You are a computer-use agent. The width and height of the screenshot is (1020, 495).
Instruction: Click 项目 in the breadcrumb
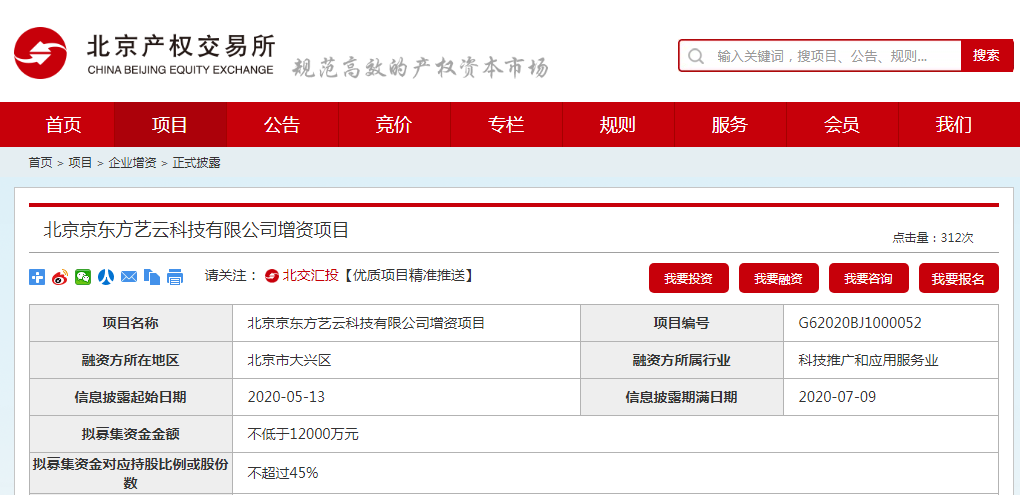81,163
